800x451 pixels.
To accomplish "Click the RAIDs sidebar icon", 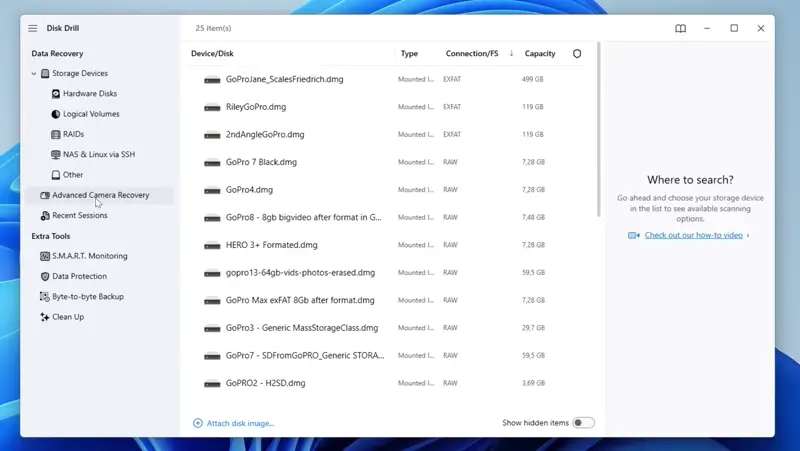I will pos(55,134).
